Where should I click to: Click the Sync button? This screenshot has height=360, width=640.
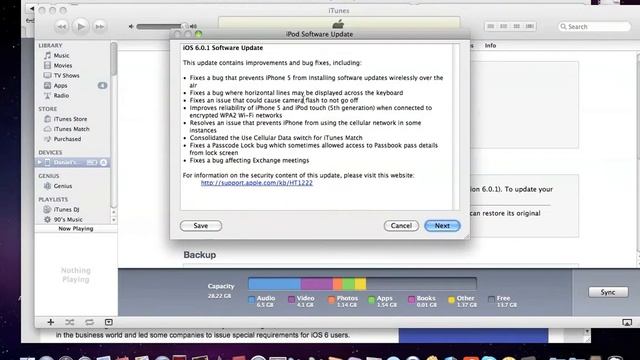point(608,292)
